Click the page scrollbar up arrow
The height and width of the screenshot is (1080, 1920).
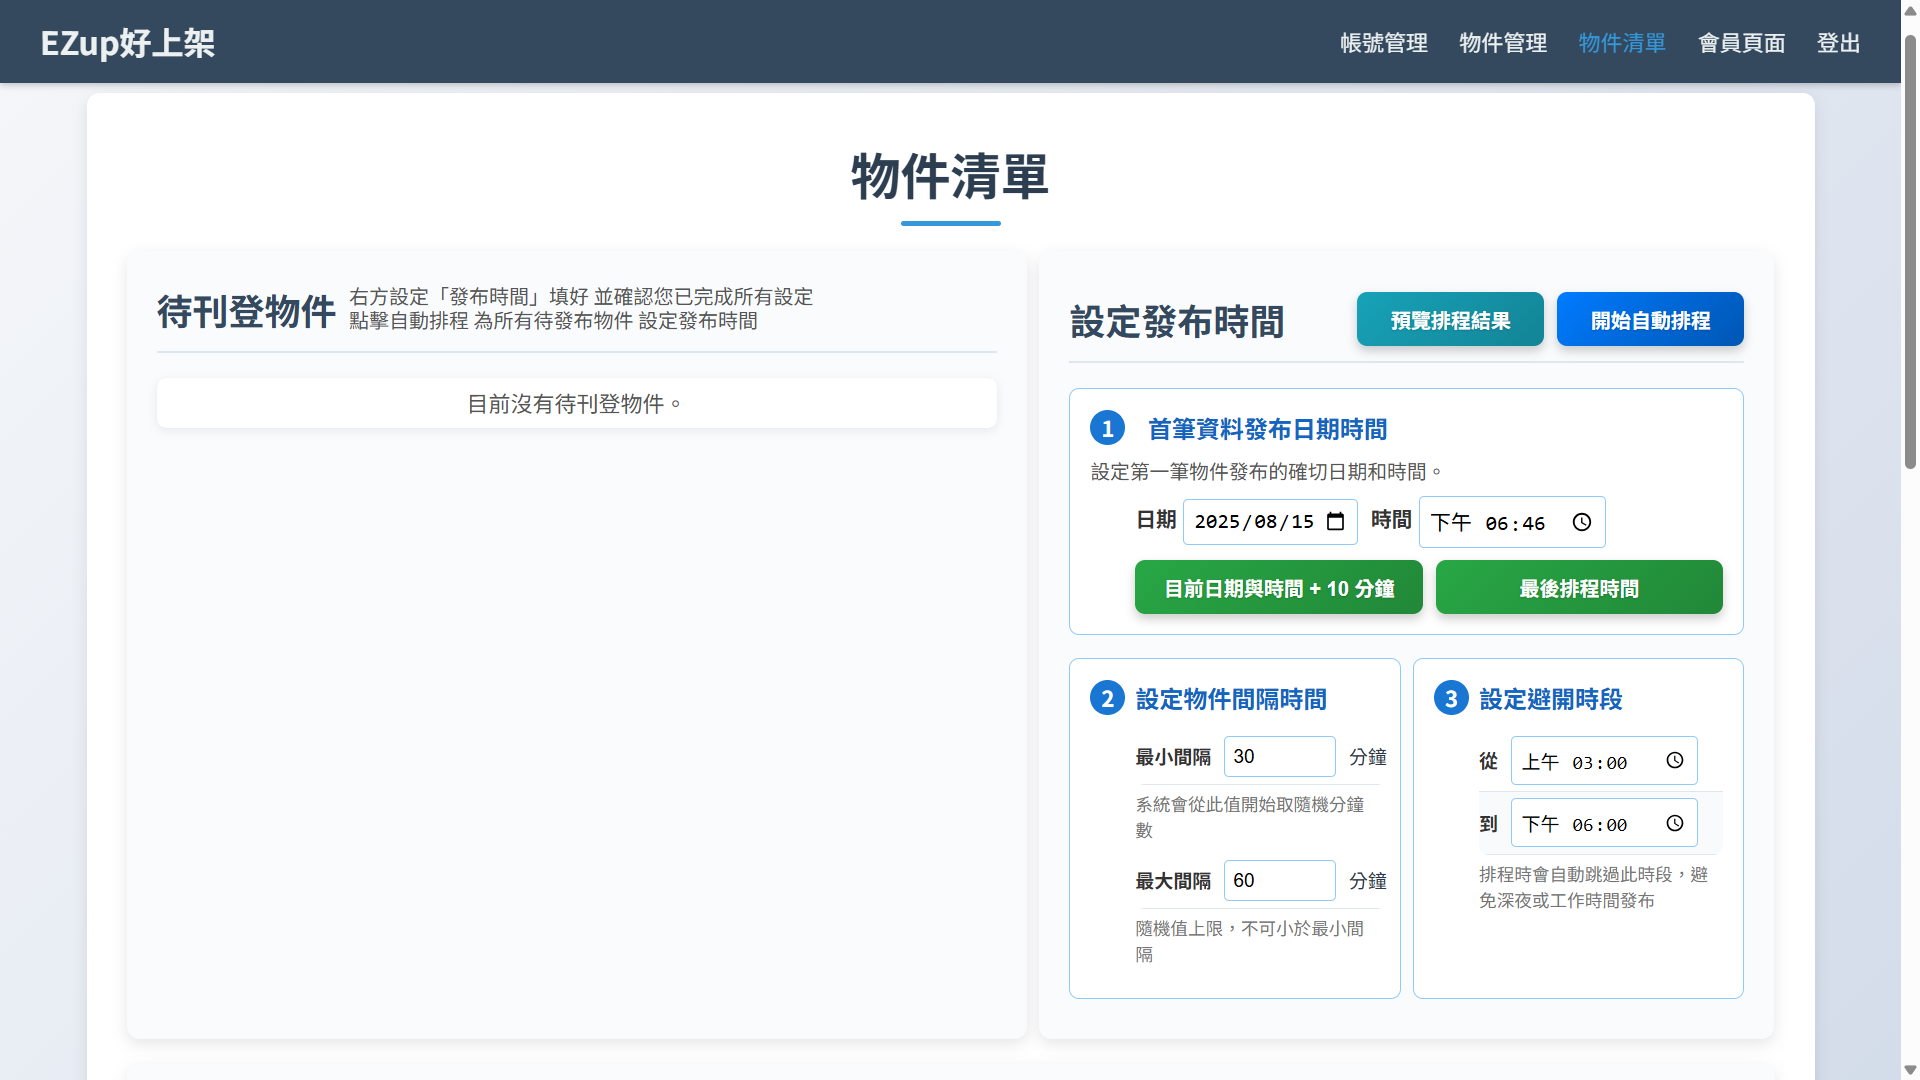[x=1910, y=10]
